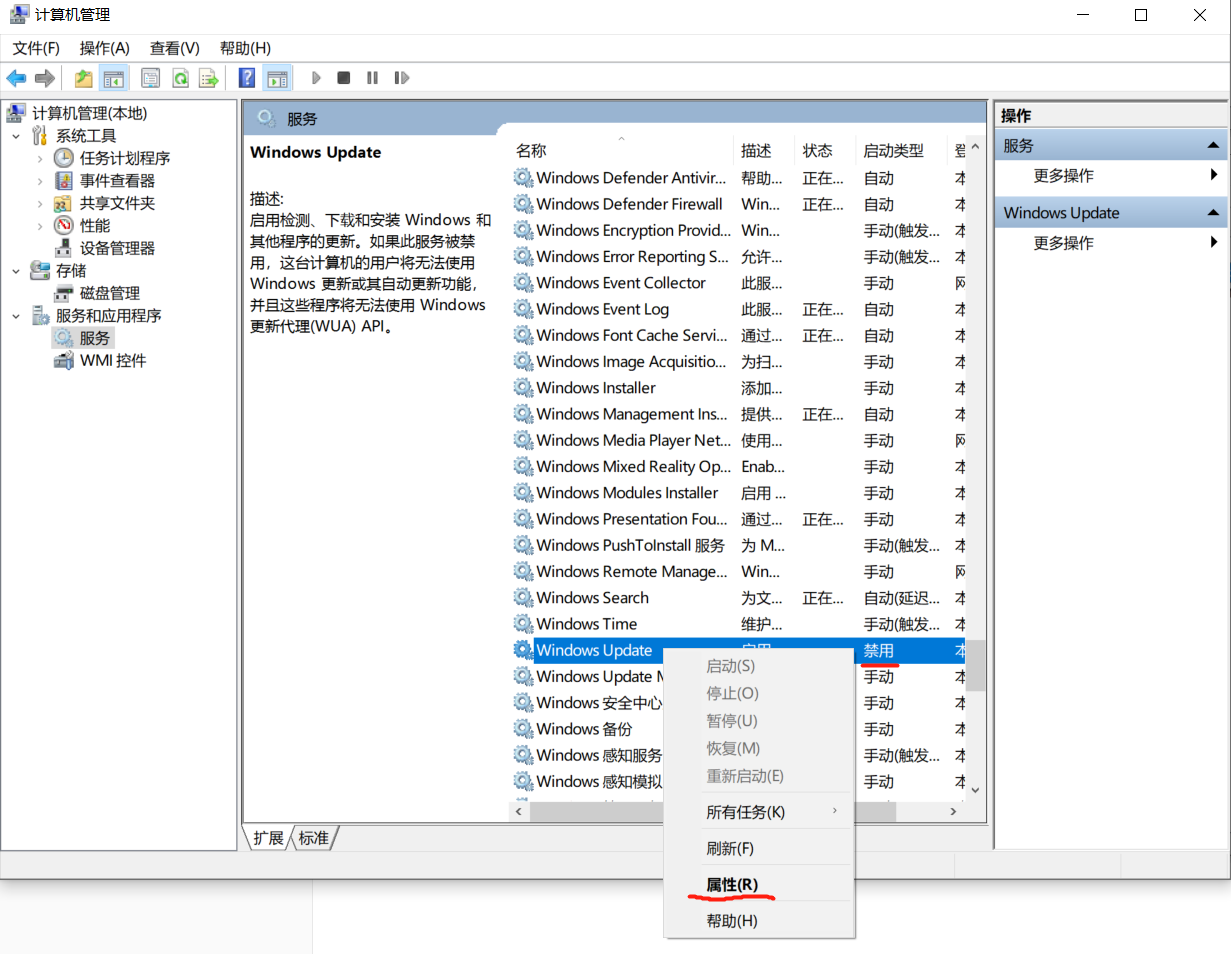
Task: Expand the 共享文件夹 node arrow
Action: point(40,203)
